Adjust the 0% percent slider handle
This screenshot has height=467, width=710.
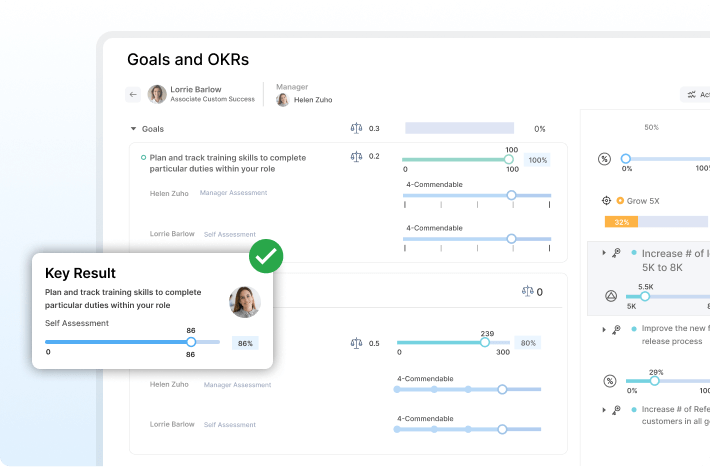[626, 159]
